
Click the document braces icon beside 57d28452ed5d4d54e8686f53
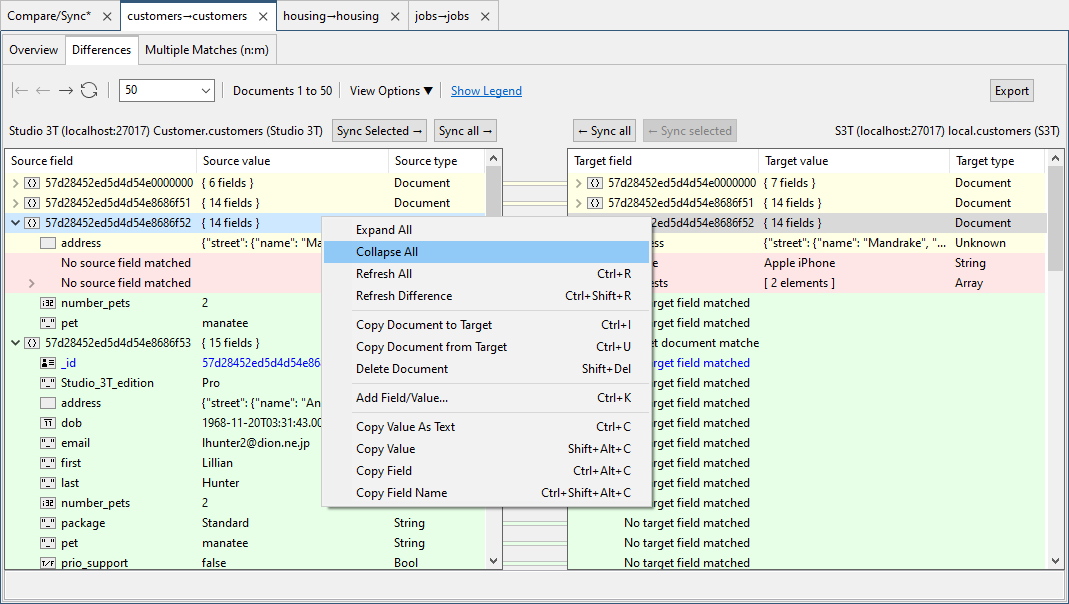pos(32,342)
